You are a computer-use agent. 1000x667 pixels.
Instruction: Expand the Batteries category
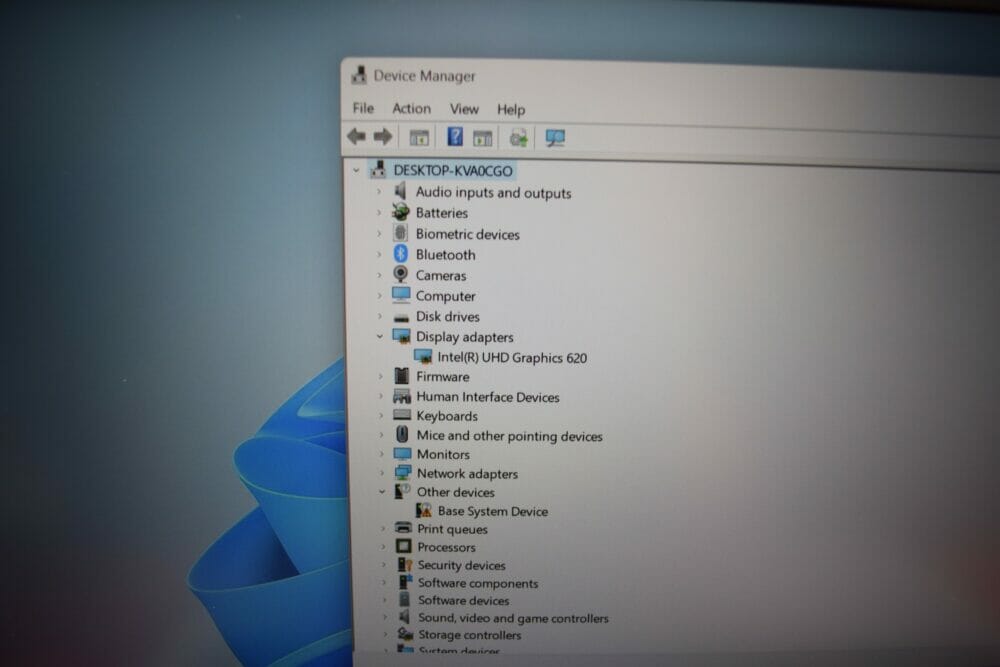(x=379, y=212)
